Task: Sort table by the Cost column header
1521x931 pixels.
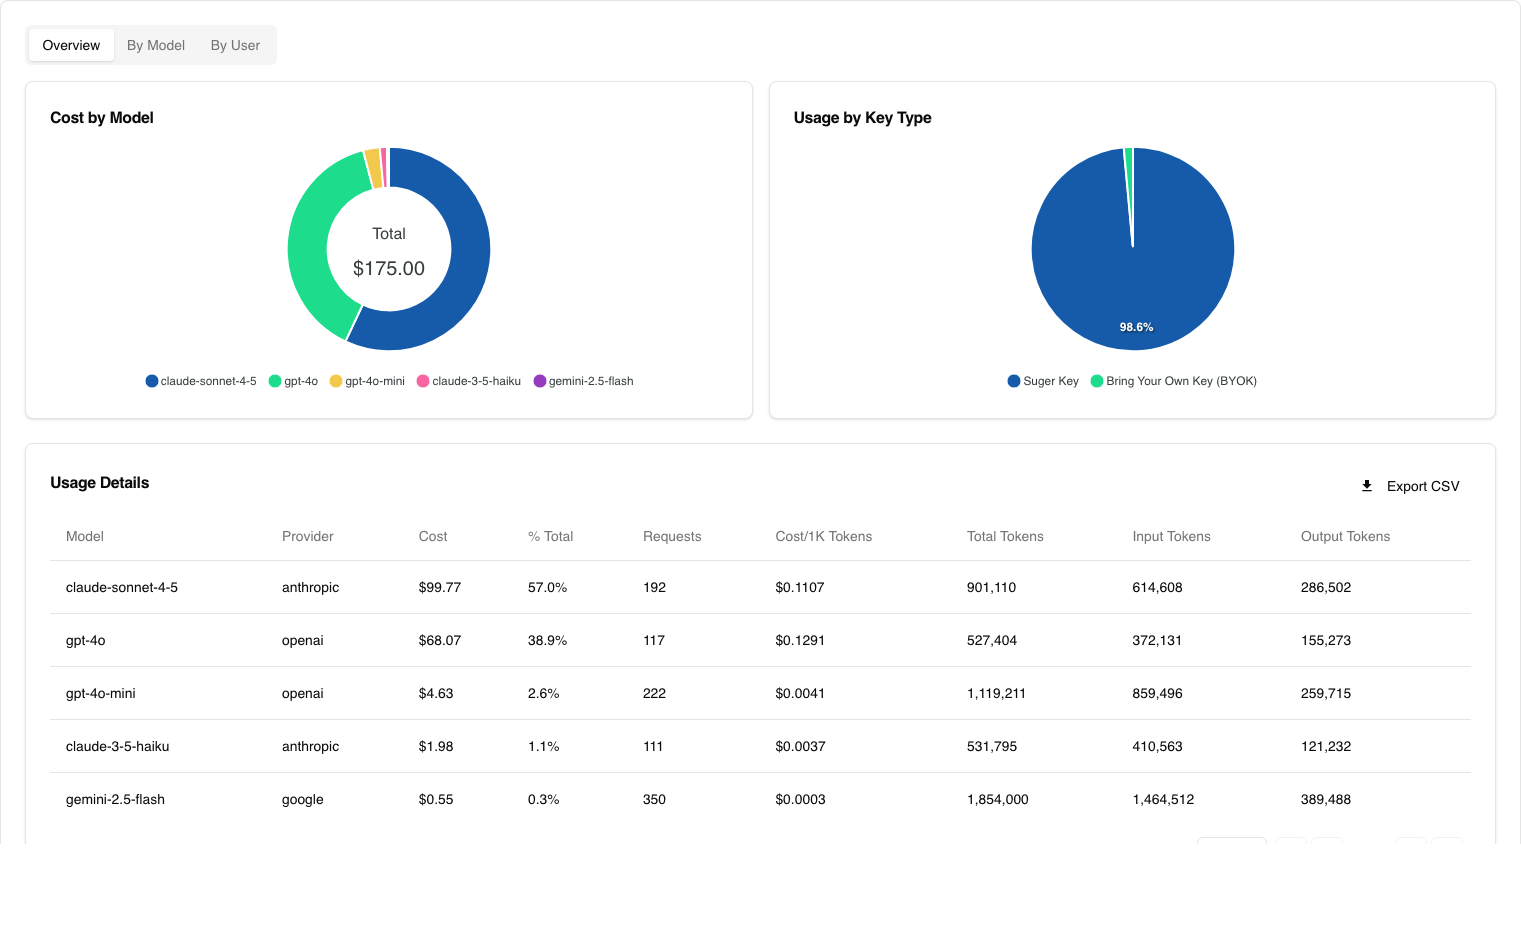Action: click(433, 536)
